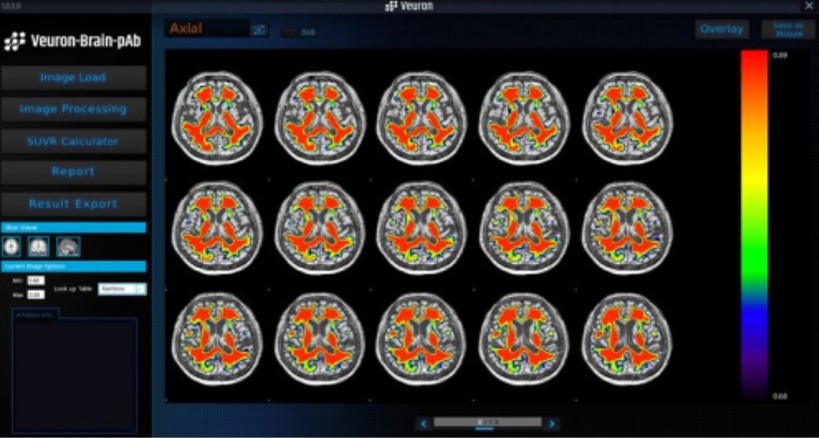
Task: Click the rainbow color scale bar
Action: click(753, 224)
